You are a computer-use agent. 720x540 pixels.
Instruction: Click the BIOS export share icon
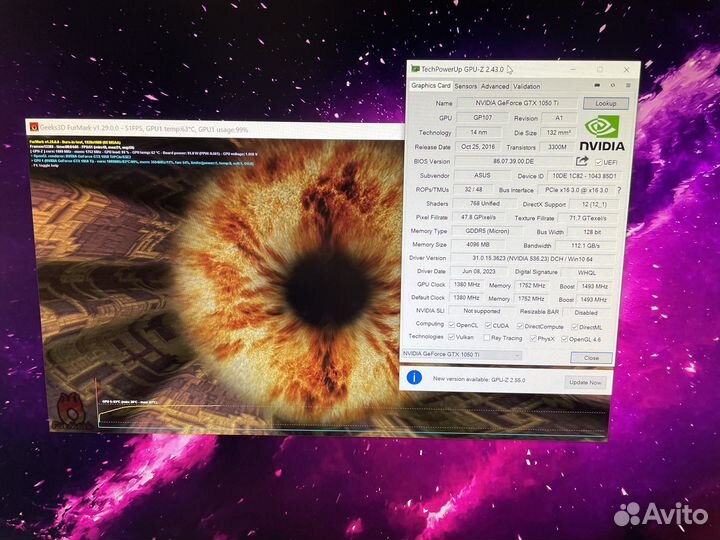pyautogui.click(x=582, y=161)
